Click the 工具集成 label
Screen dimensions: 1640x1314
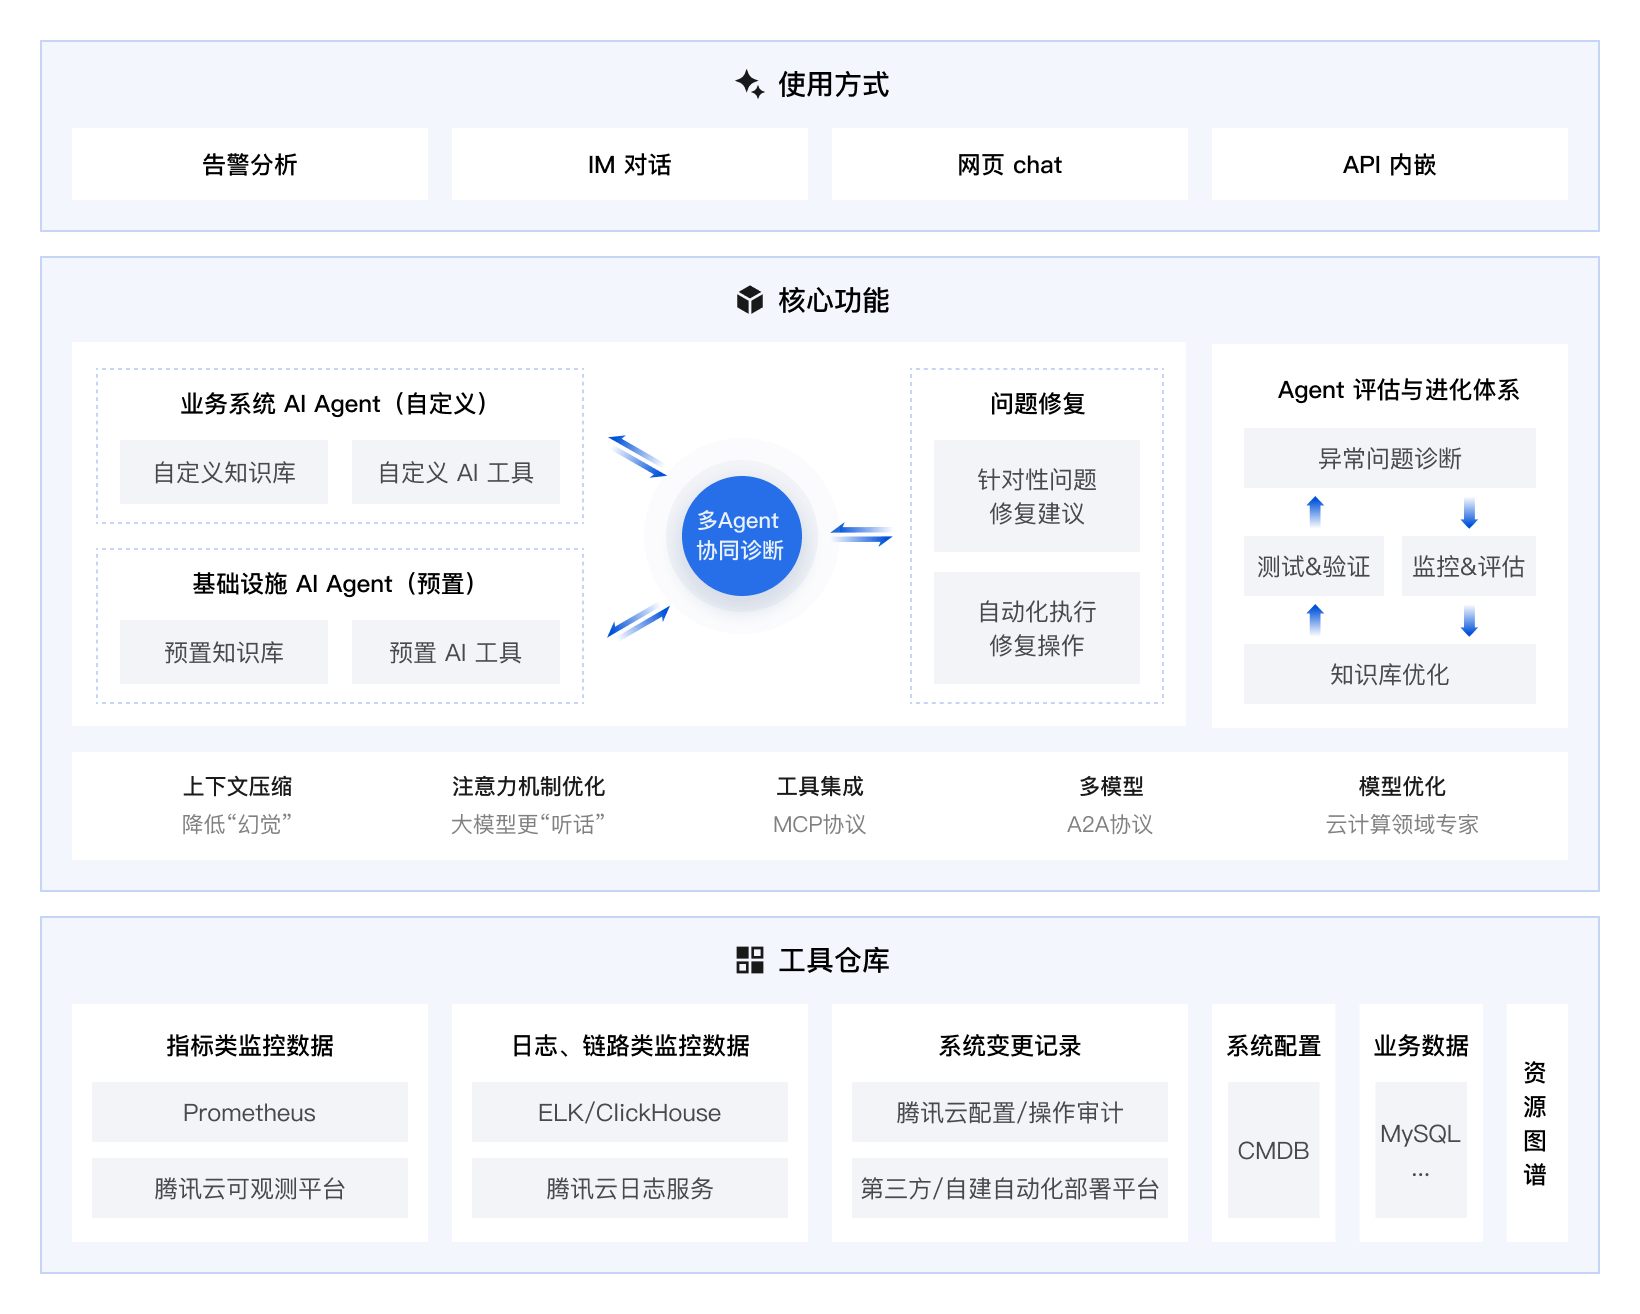tap(820, 786)
